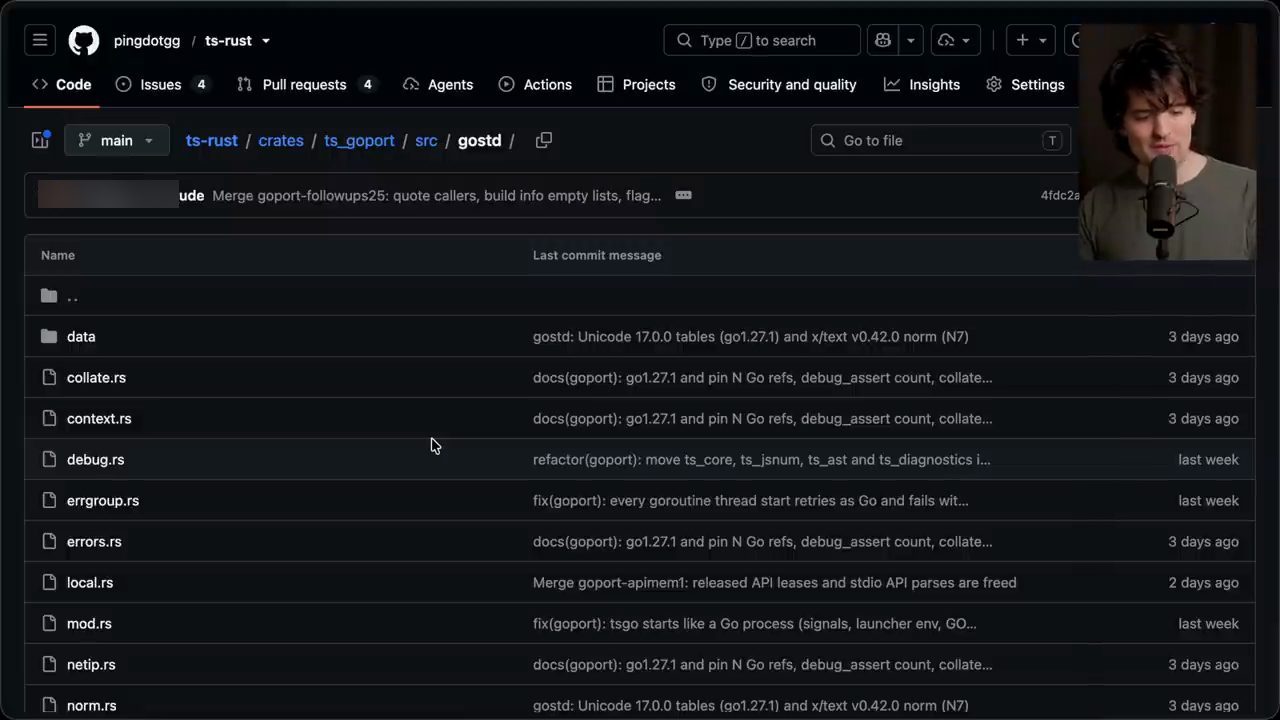Open the debug.rs refactor(goport) commit message

(x=761, y=459)
